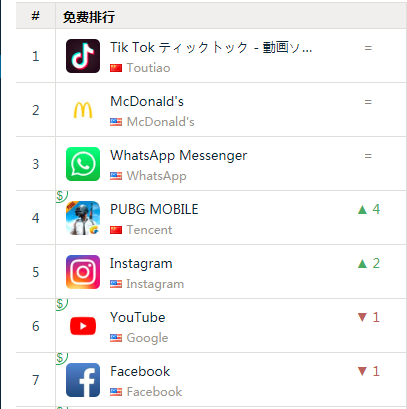Image resolution: width=407 pixels, height=409 pixels.
Task: Click the Instagram camera icon
Action: pos(83,272)
